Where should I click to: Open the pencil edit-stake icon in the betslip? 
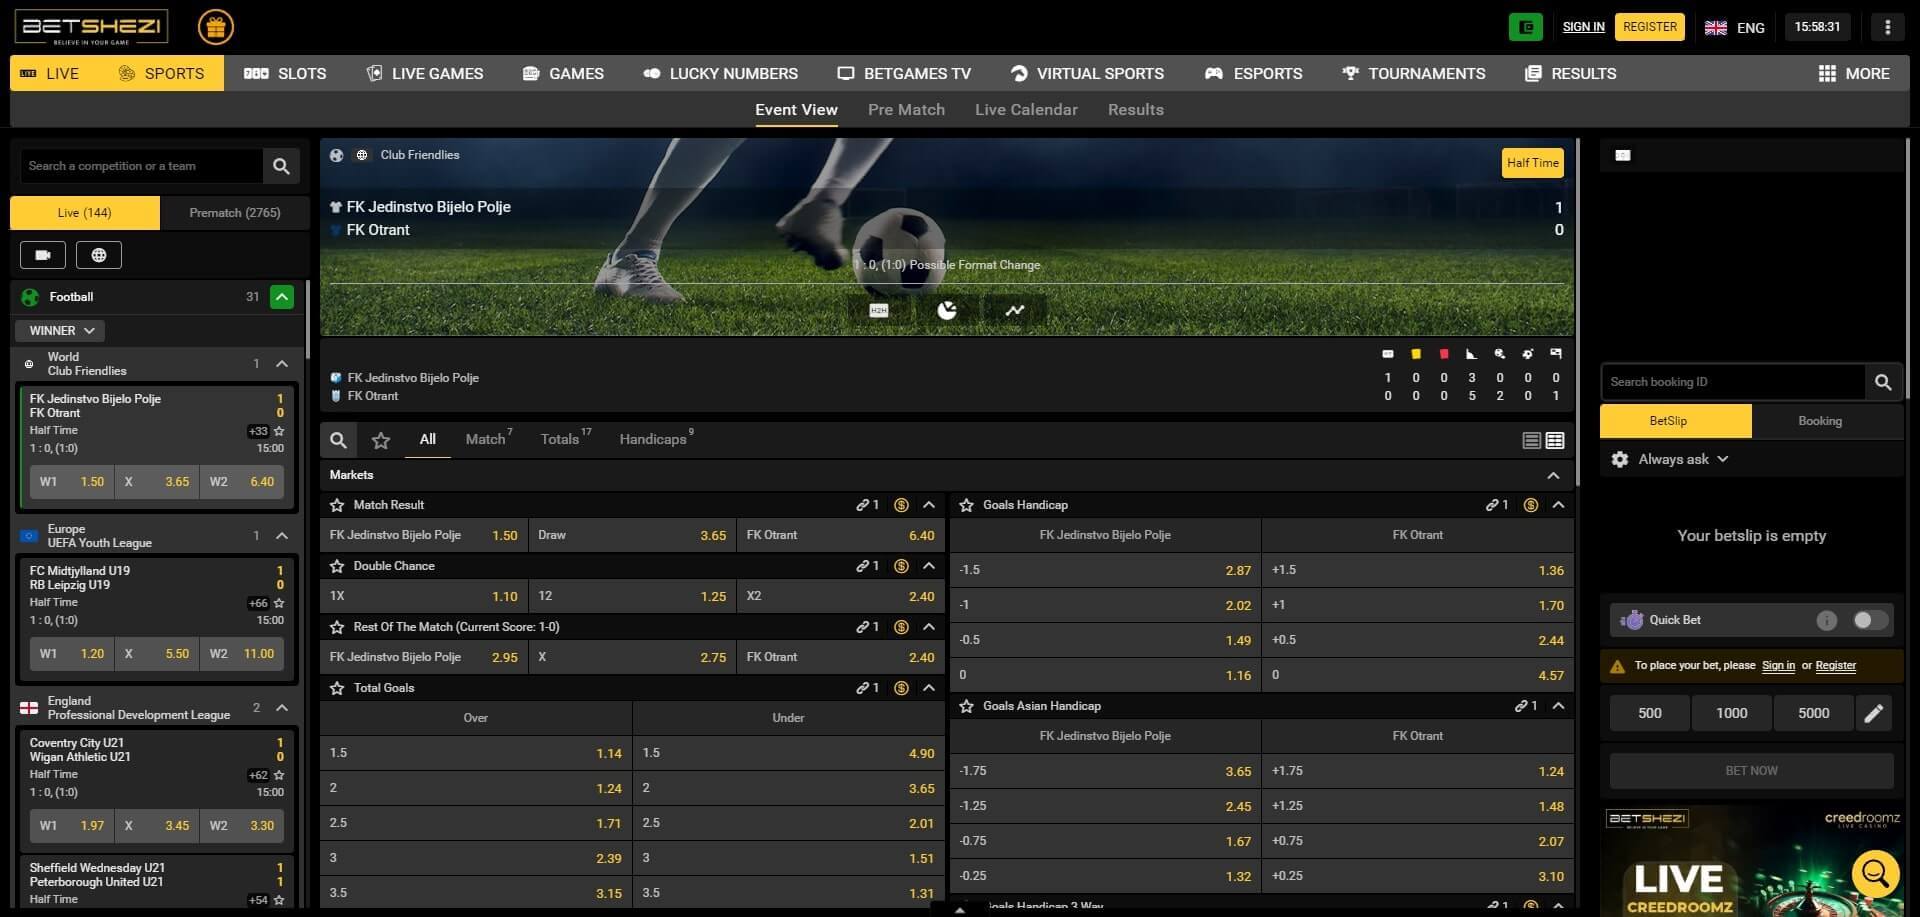(1875, 712)
